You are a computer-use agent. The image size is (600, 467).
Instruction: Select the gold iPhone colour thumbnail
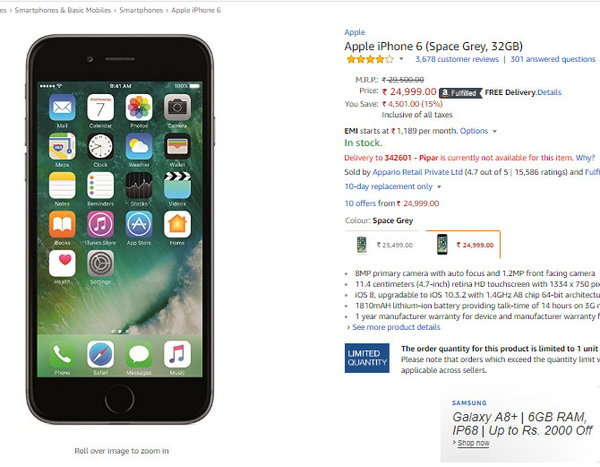click(x=383, y=245)
